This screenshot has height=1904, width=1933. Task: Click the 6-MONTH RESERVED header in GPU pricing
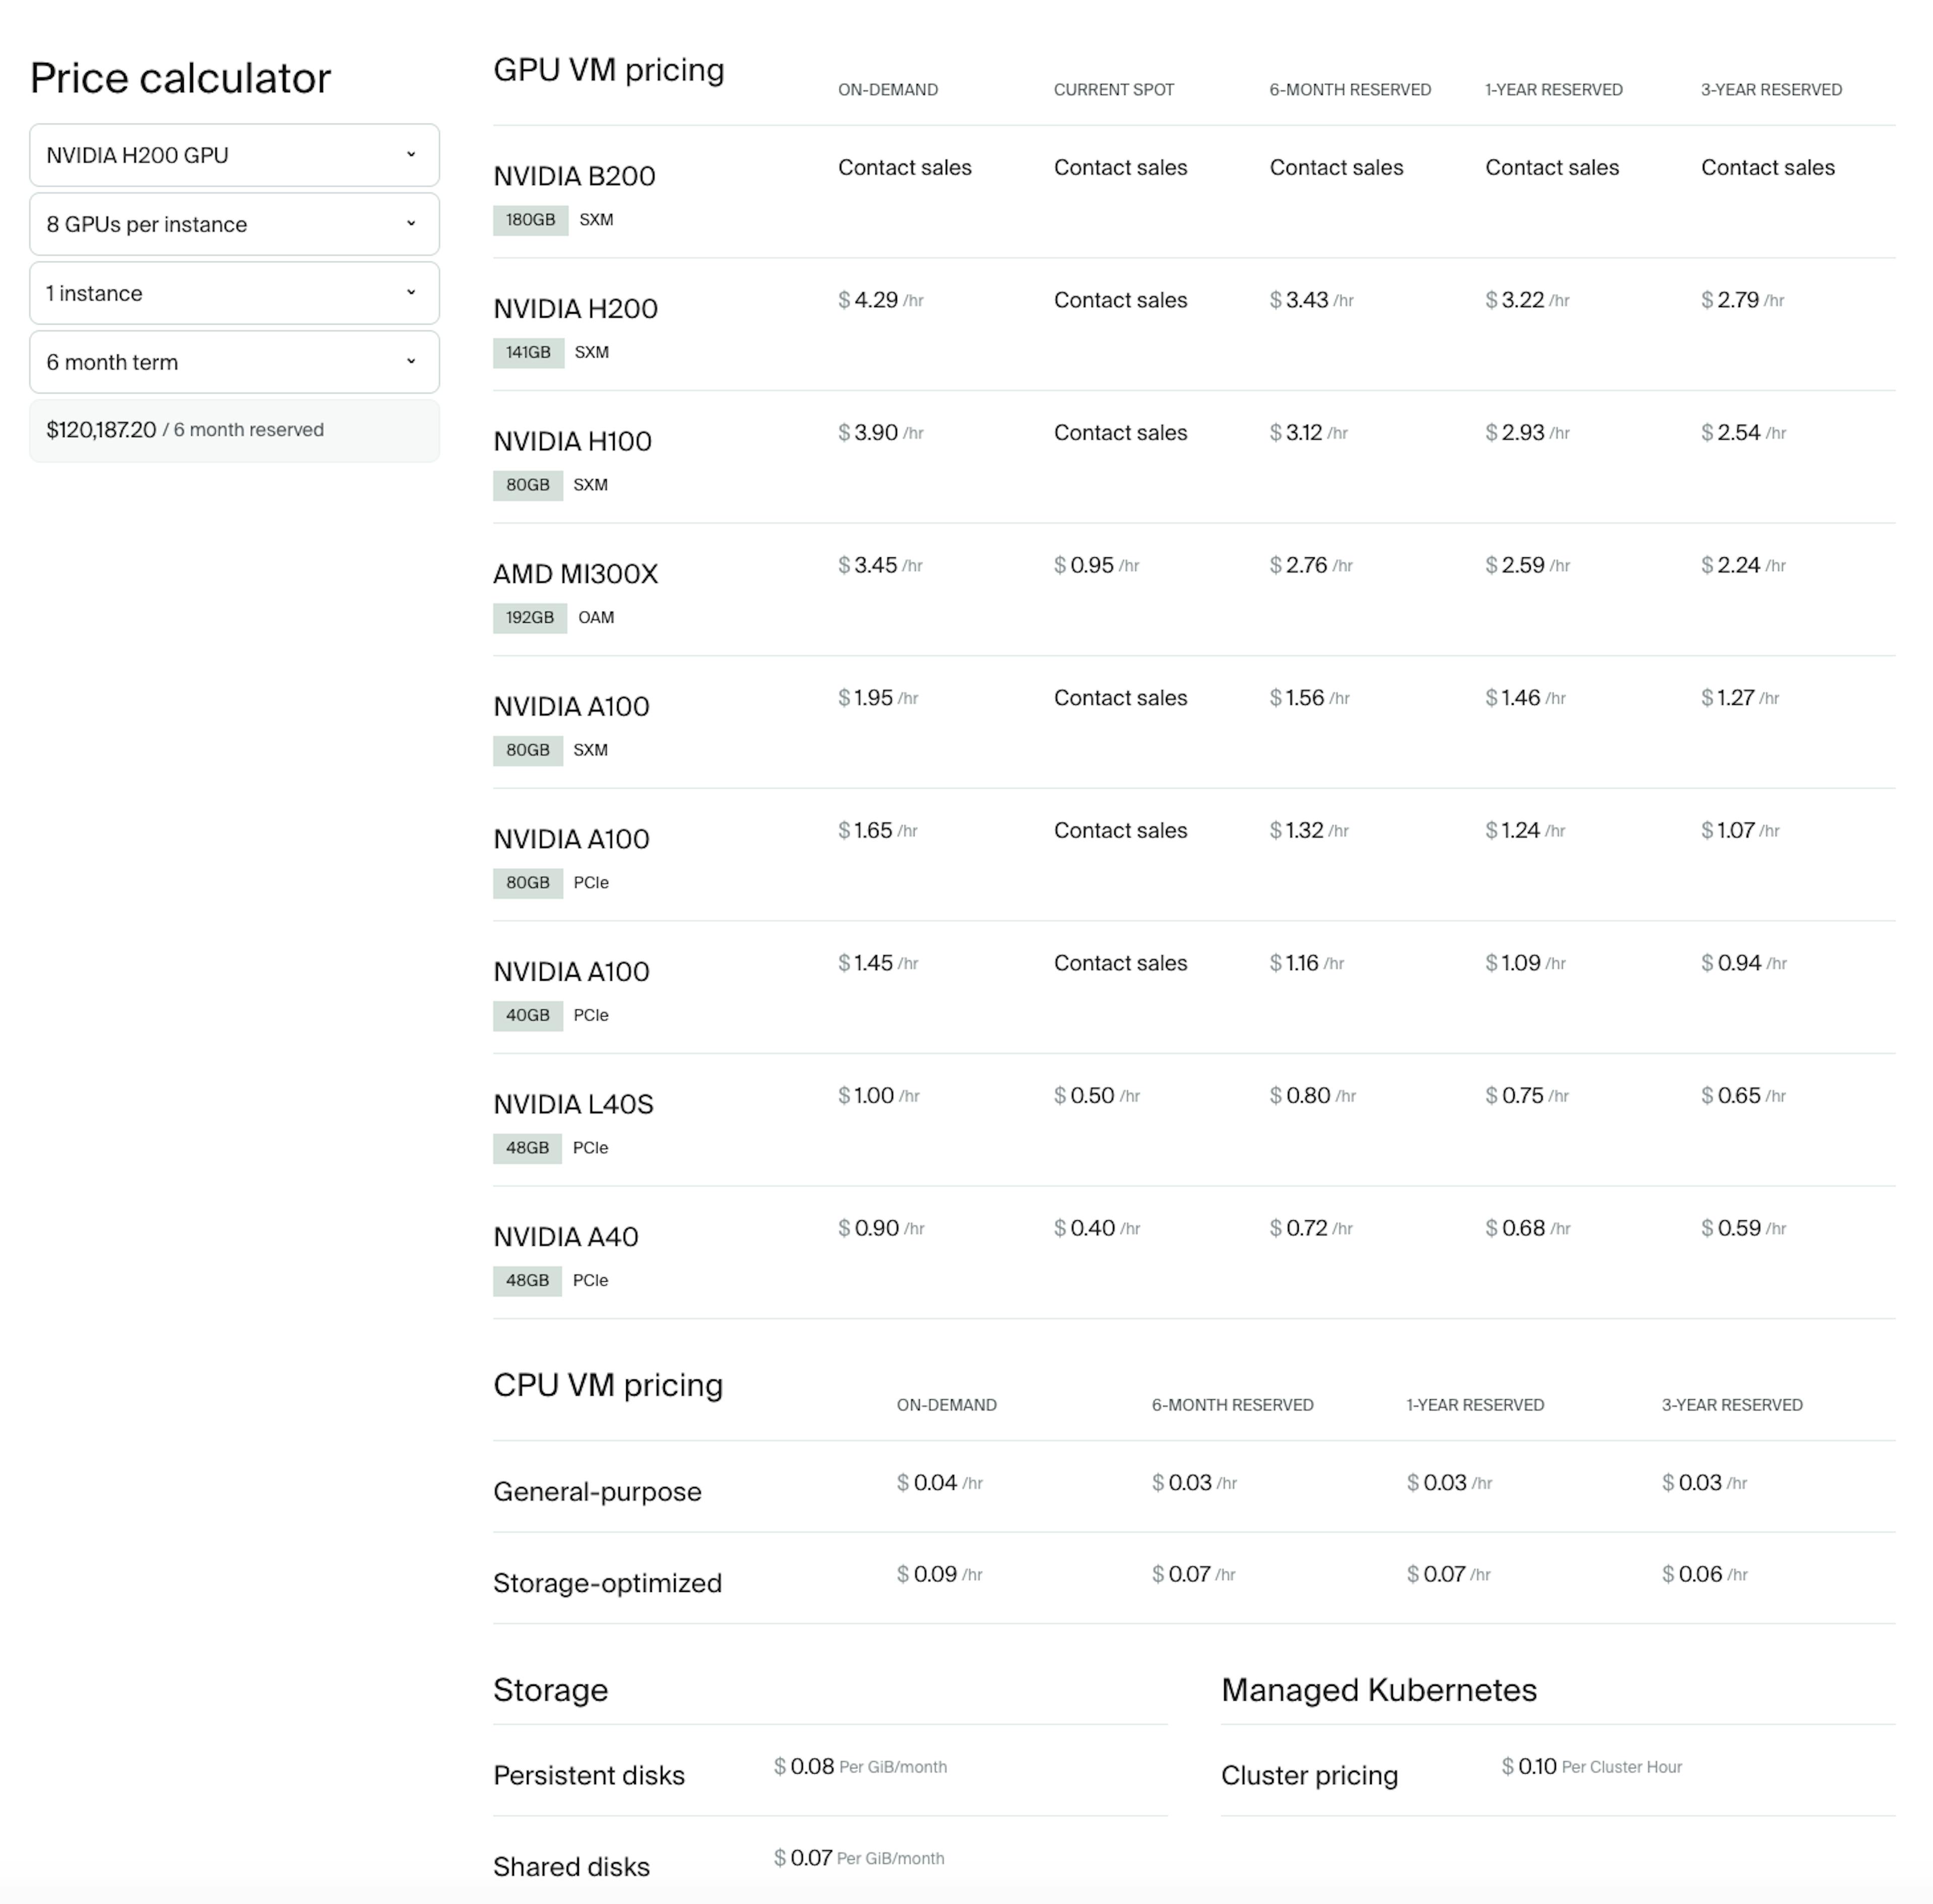(x=1349, y=90)
